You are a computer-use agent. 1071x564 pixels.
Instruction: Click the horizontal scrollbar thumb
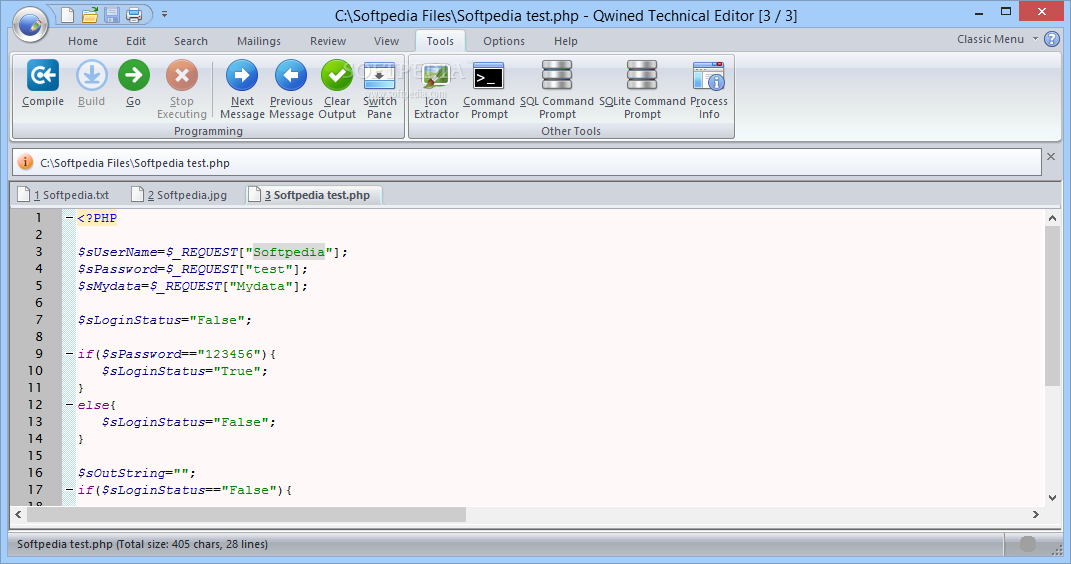(247, 514)
